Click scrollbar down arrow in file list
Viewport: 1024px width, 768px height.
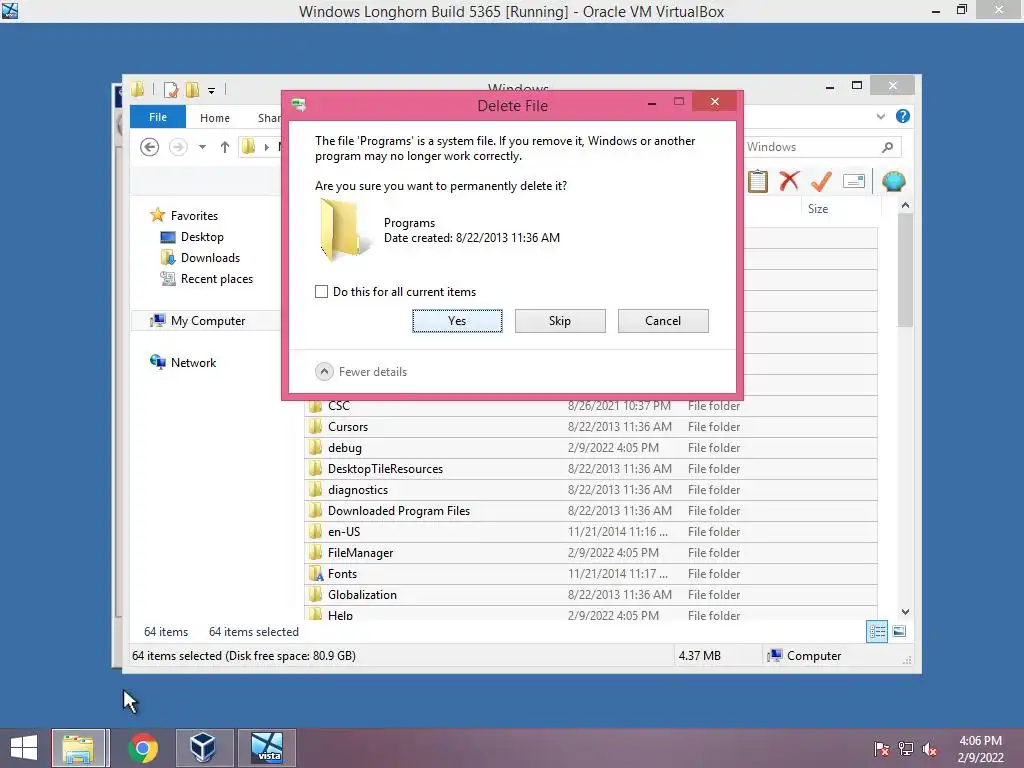(905, 611)
